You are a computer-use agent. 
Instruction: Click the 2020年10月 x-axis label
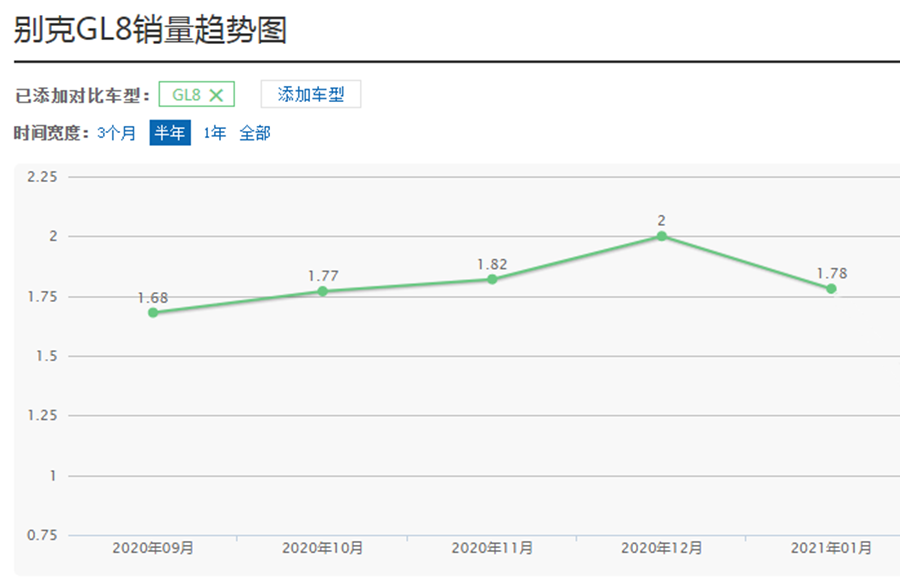(x=322, y=548)
